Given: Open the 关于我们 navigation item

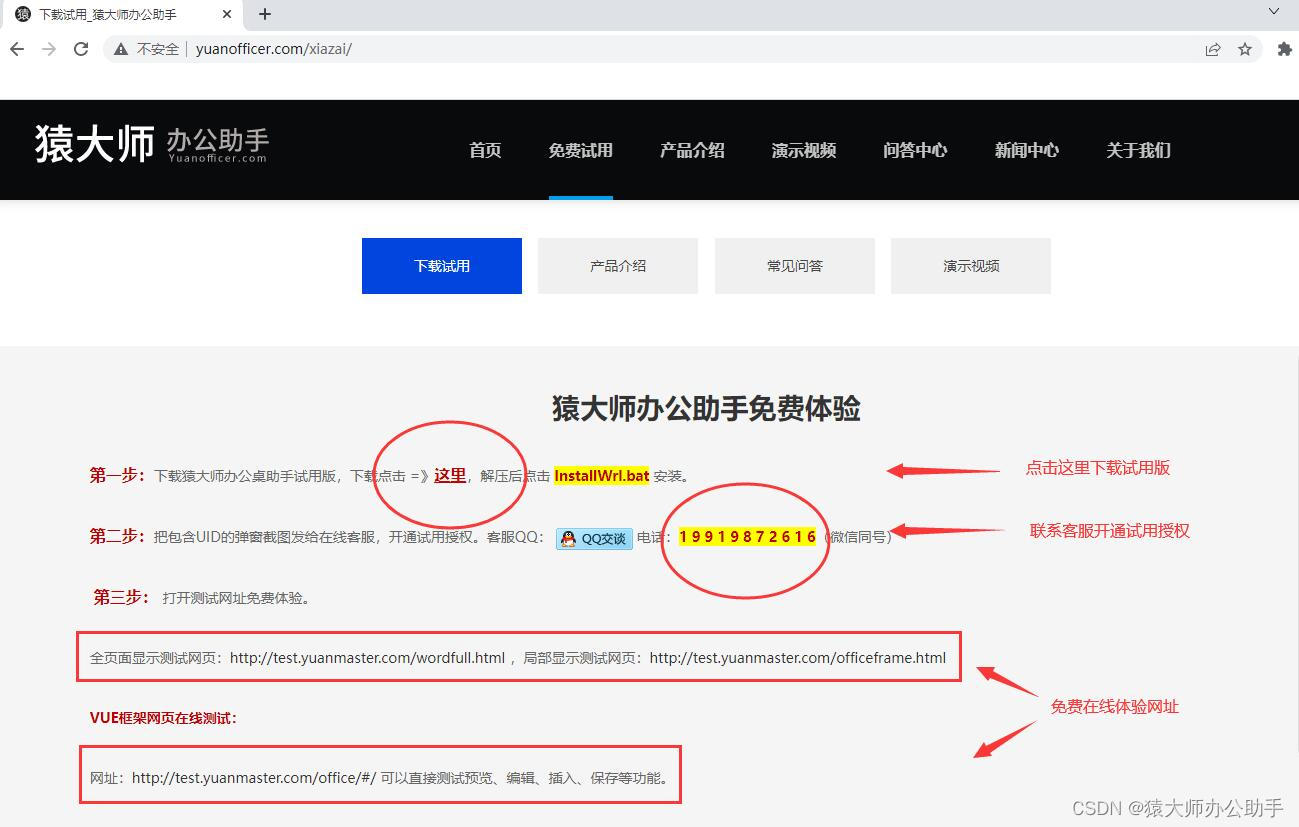Looking at the screenshot, I should coord(1138,150).
